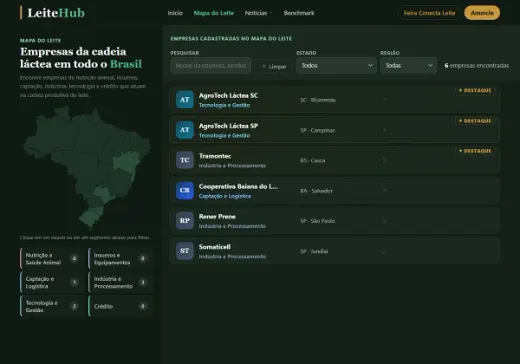Open Benchmark nav item

(299, 13)
